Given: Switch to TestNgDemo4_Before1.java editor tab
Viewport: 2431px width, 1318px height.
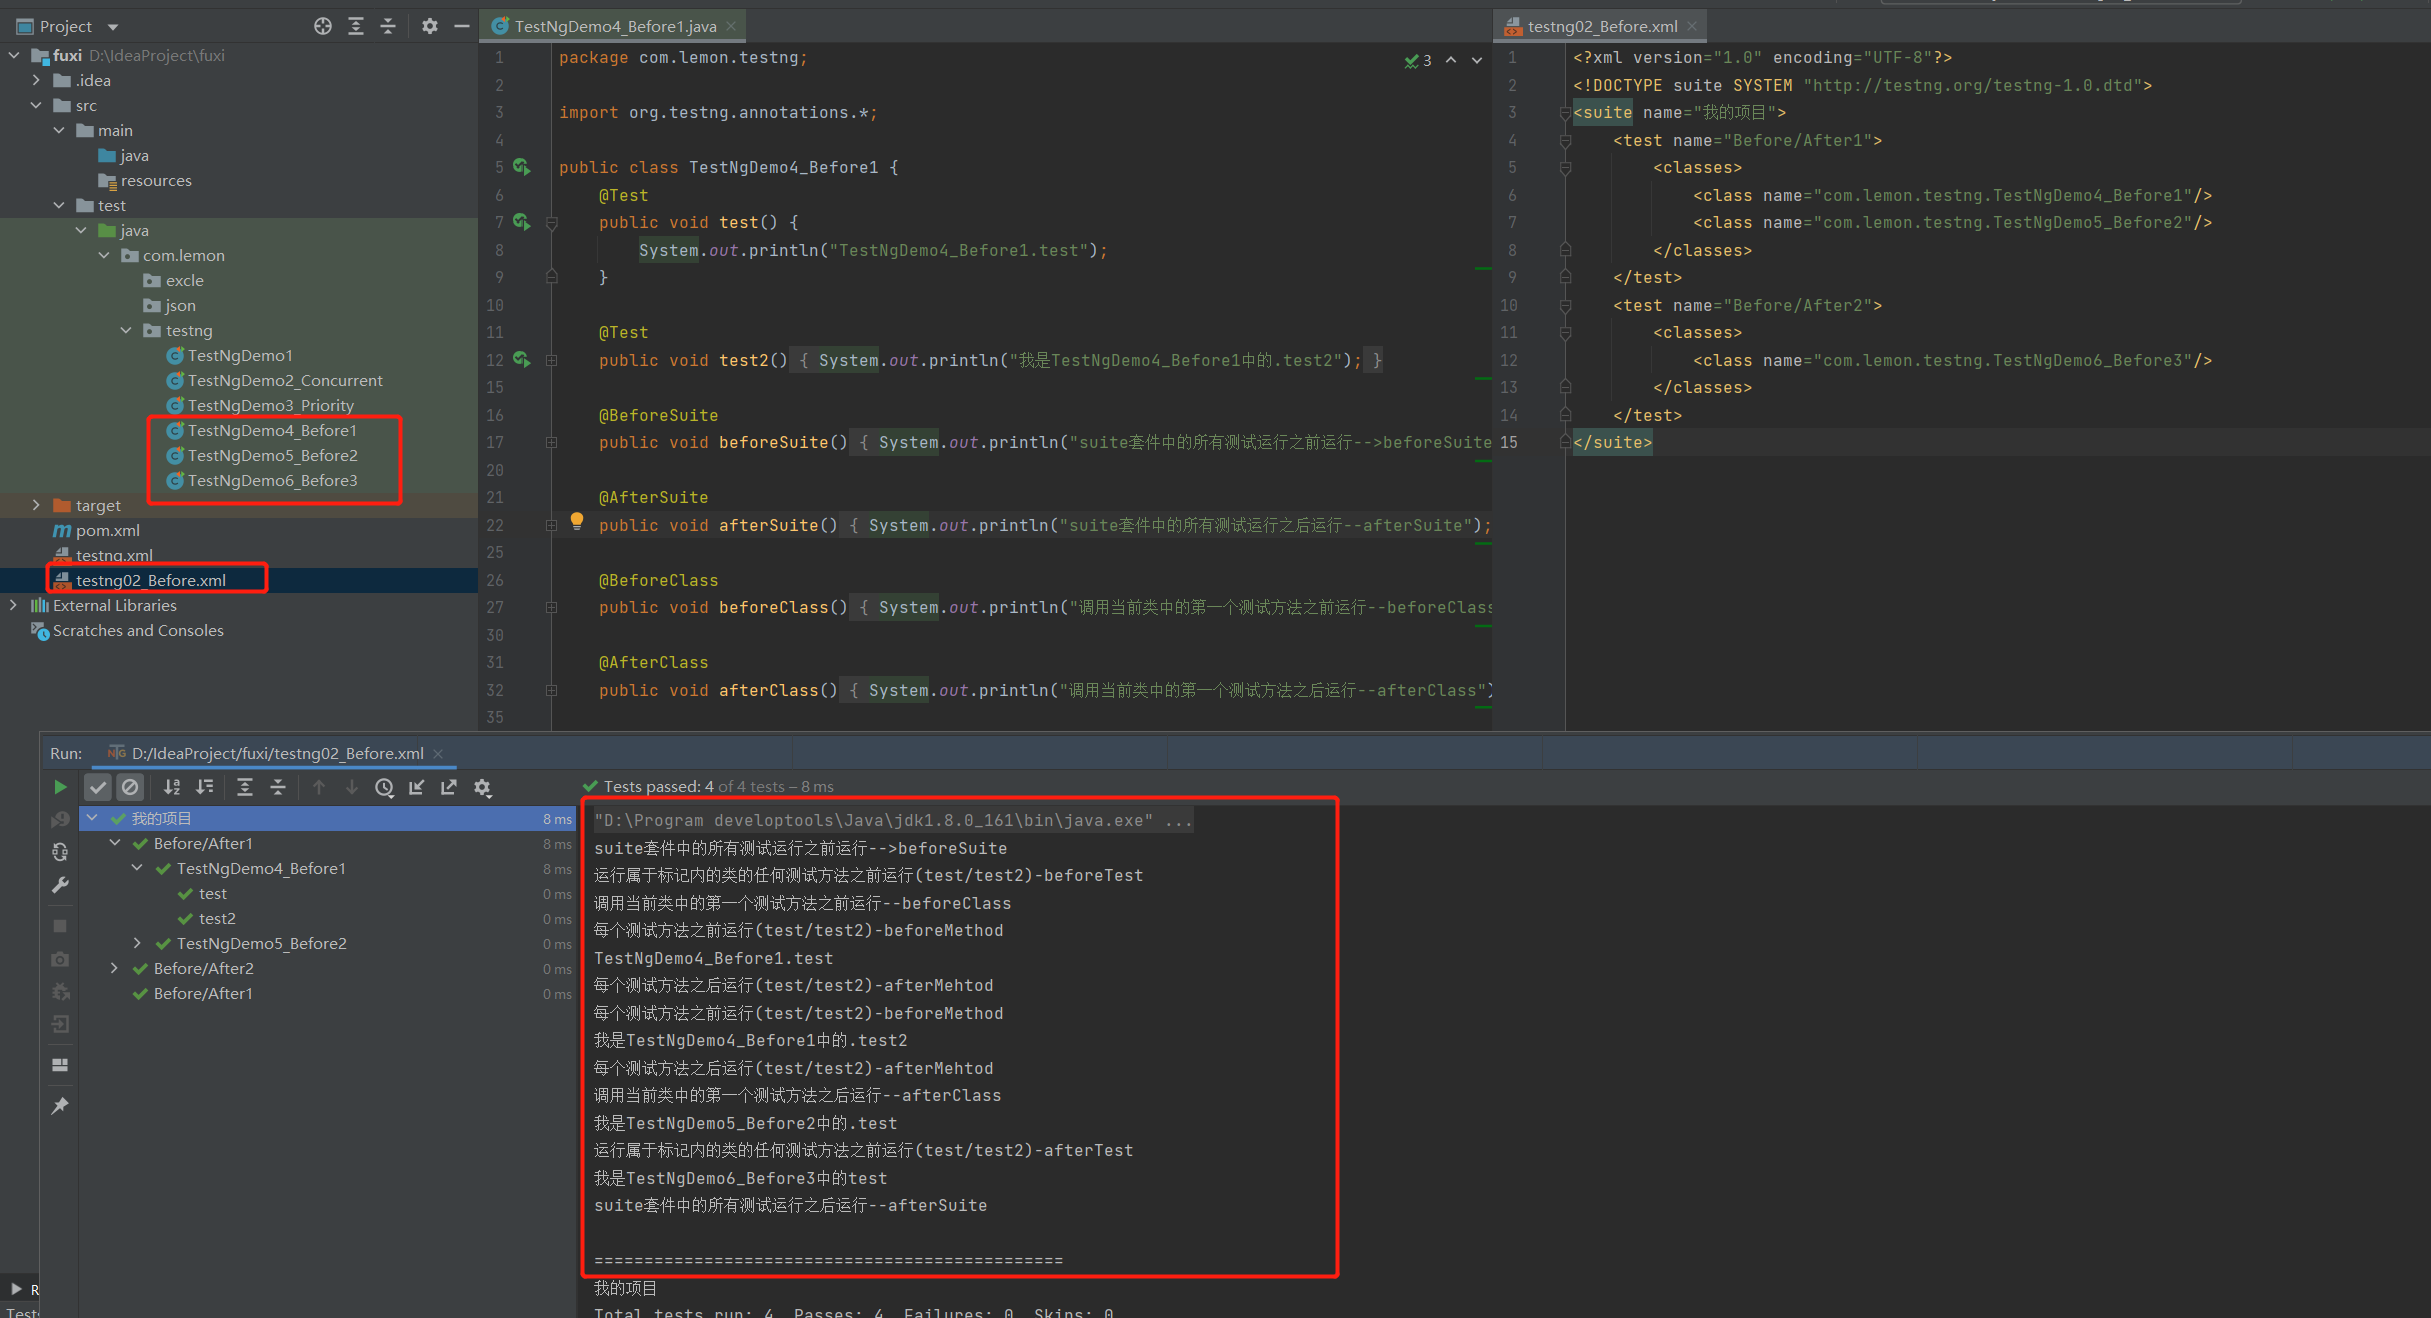Looking at the screenshot, I should (x=614, y=26).
